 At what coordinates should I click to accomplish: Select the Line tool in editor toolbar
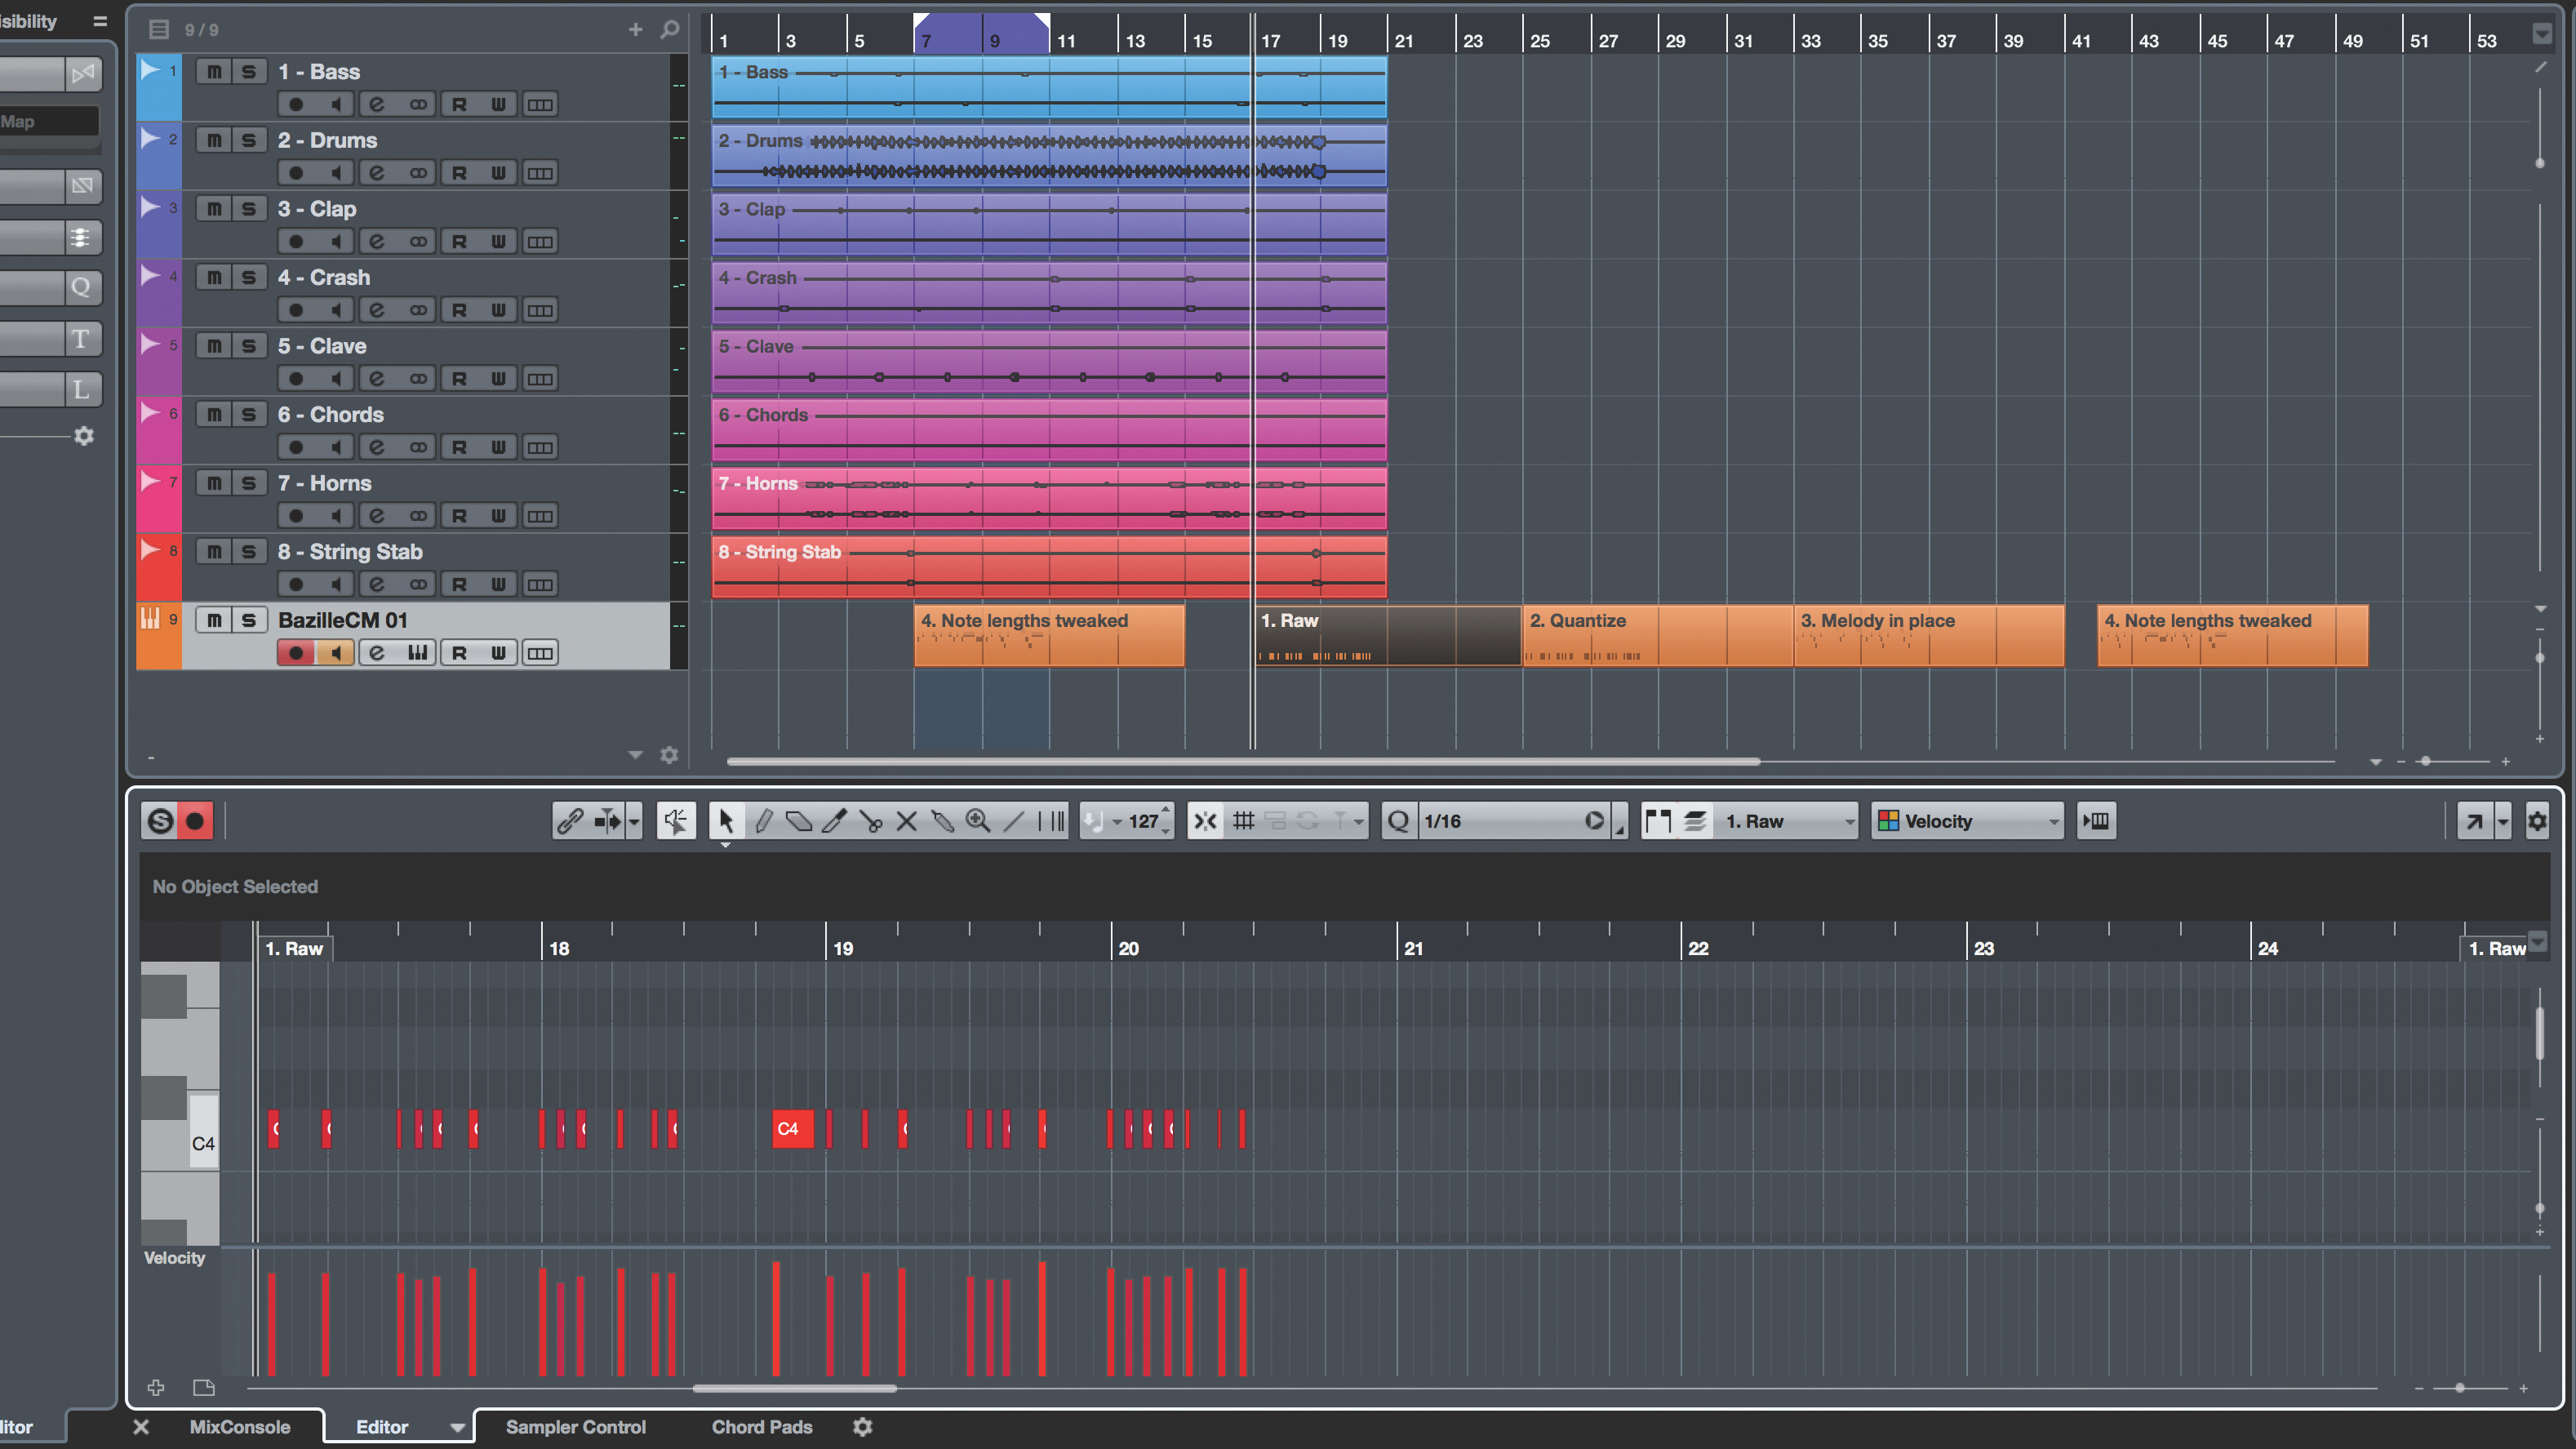point(1014,821)
